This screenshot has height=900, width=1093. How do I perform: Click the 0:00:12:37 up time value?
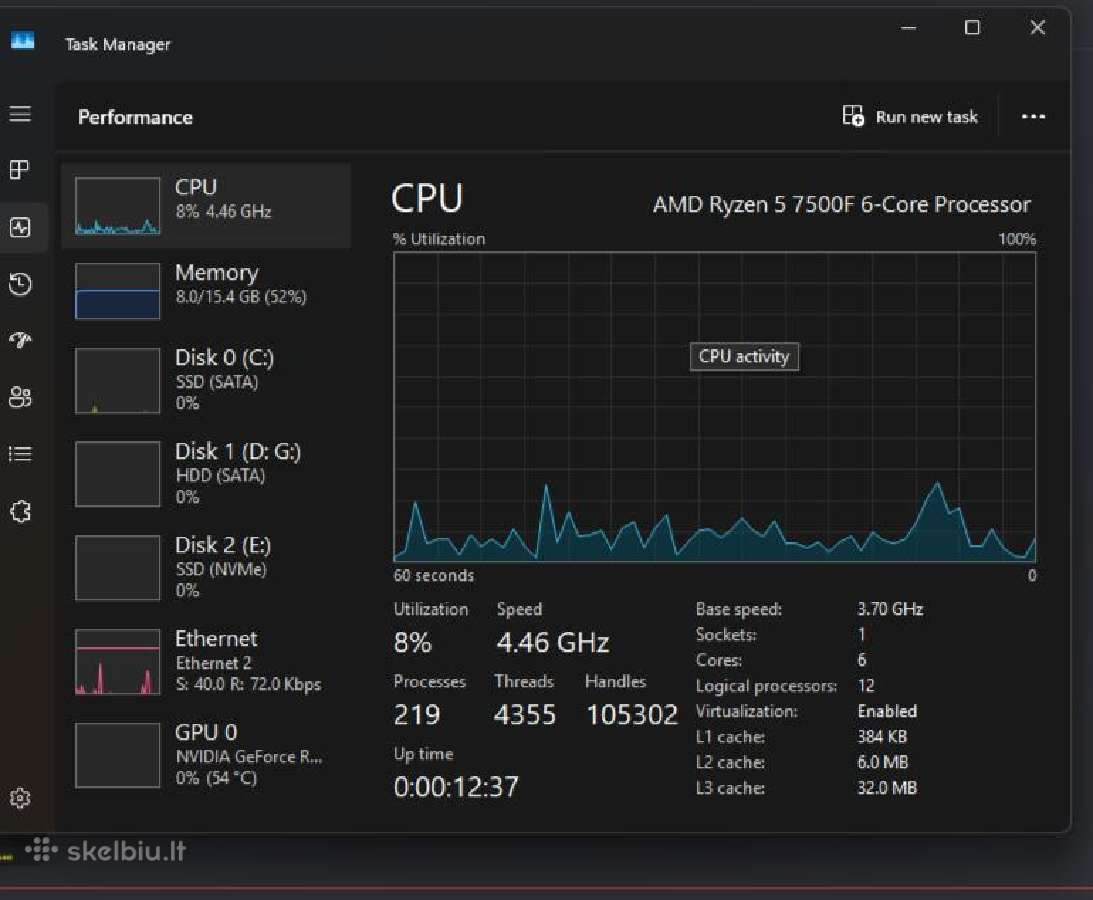tap(457, 787)
